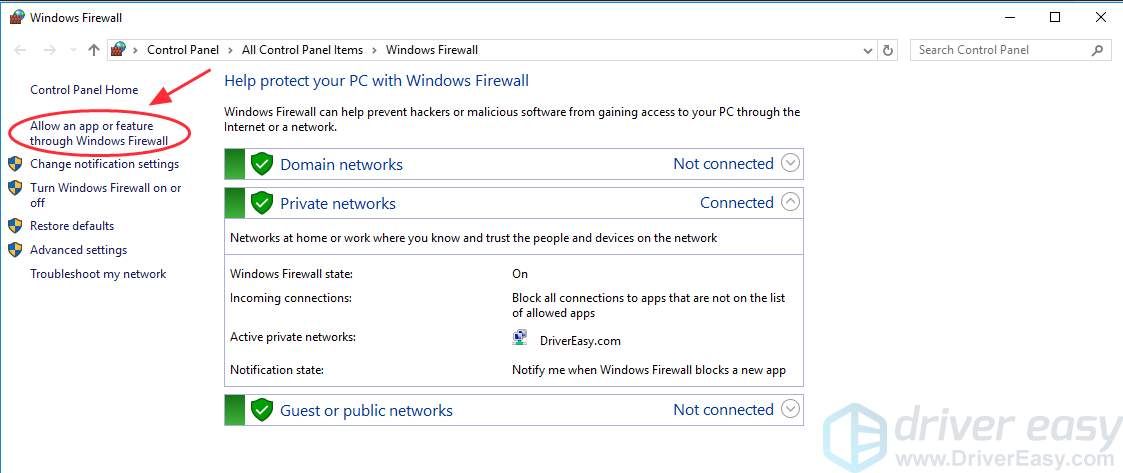
Task: Click the green shield beside Private networks
Action: [262, 203]
